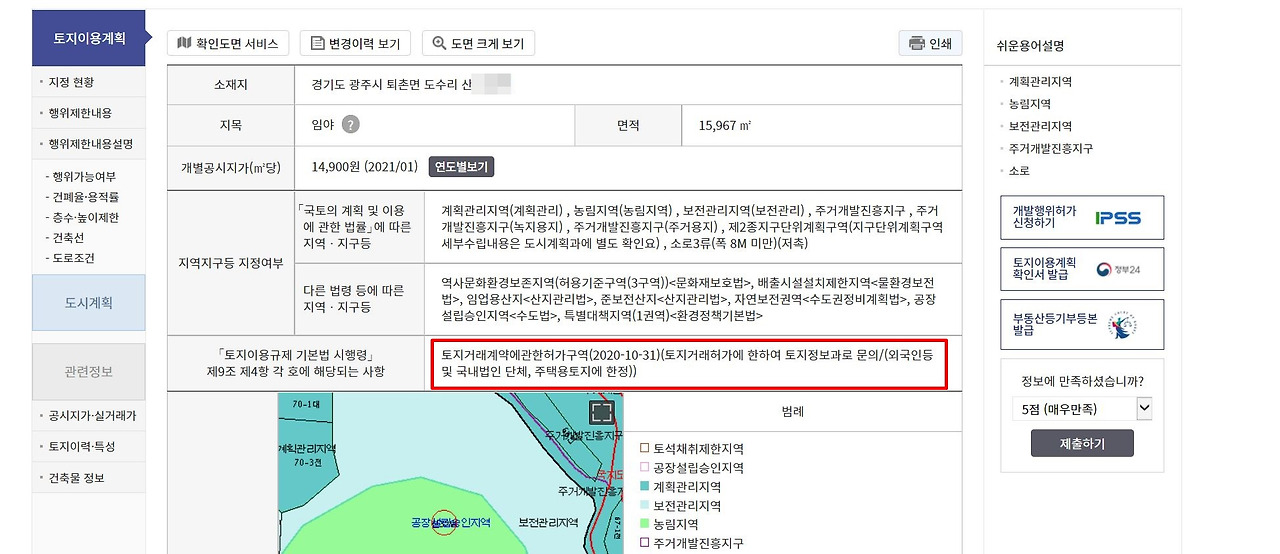1280x554 pixels.
Task: Open 연도별보기 price history
Action: (x=461, y=166)
